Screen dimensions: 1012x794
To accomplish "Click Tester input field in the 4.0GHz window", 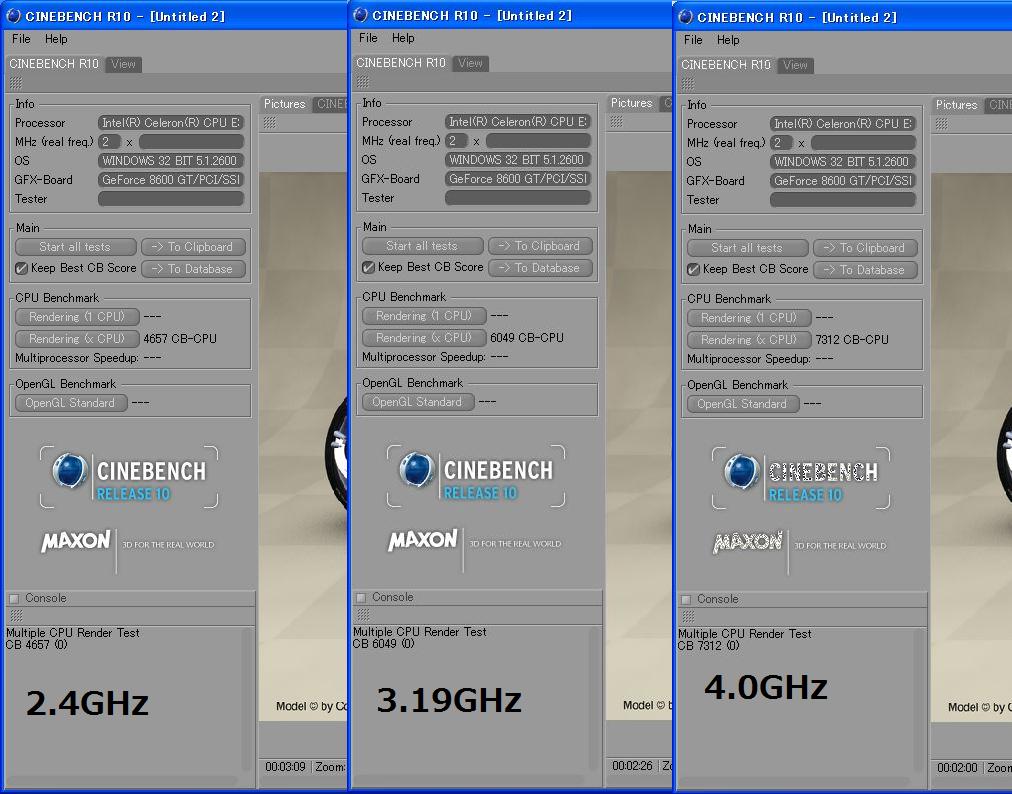I will 843,199.
